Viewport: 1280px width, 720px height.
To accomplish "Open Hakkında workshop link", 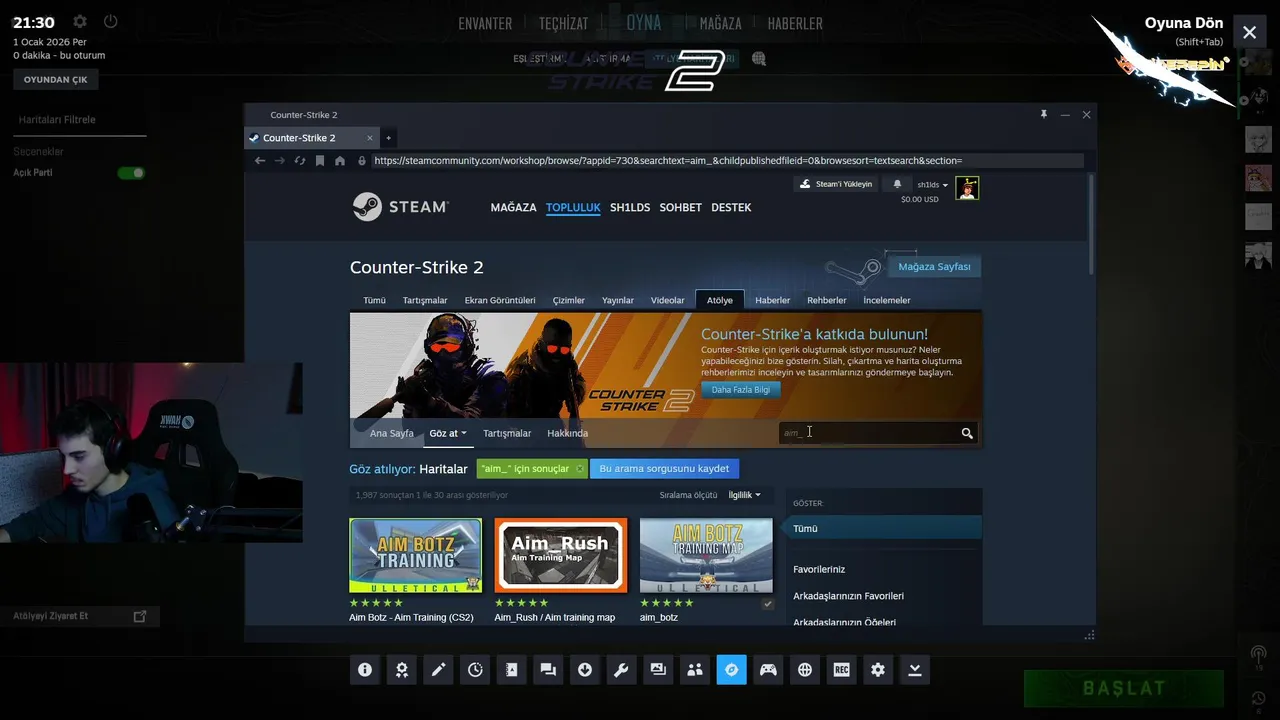I will click(x=567, y=433).
